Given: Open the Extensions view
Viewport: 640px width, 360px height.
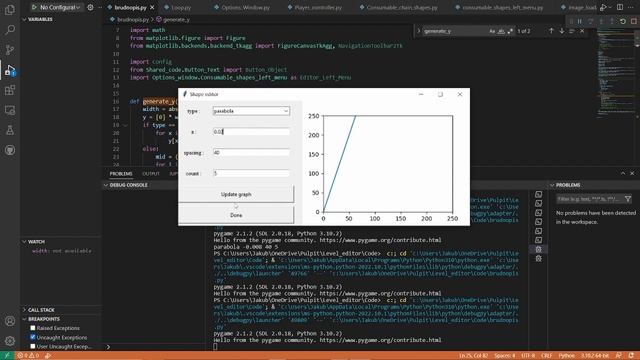Looking at the screenshot, I should pos(10,90).
